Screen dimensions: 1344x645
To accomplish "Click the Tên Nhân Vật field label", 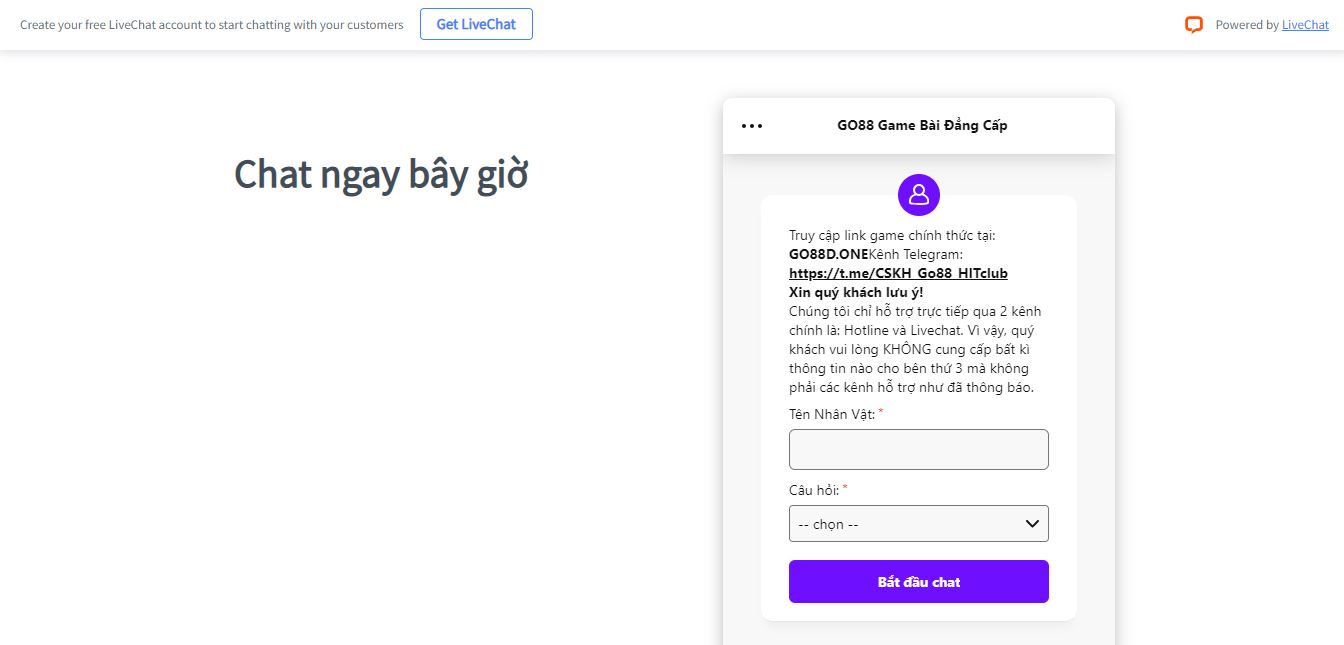I will (x=832, y=414).
